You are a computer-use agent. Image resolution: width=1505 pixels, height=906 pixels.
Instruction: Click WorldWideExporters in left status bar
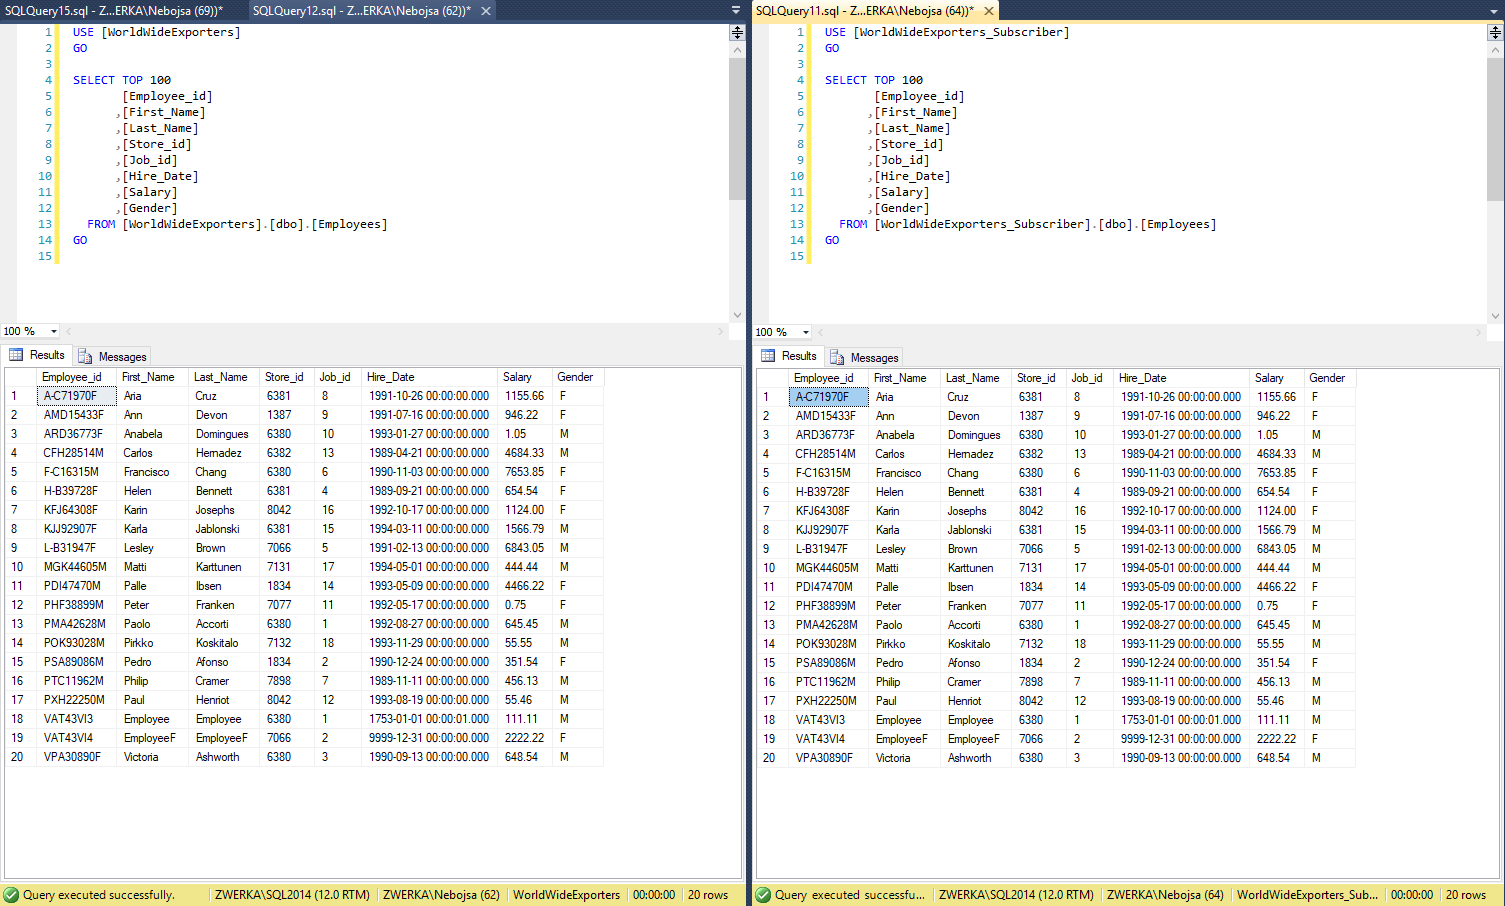click(566, 895)
